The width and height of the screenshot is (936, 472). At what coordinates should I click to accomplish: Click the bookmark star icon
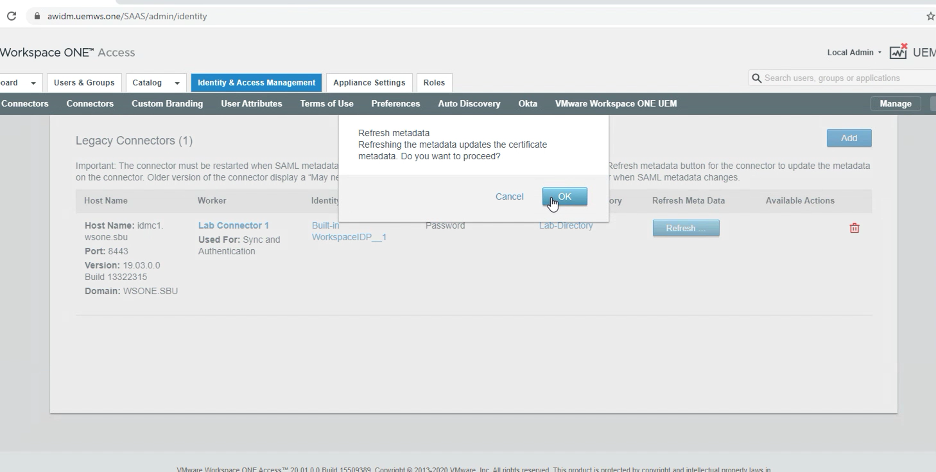[x=930, y=17]
